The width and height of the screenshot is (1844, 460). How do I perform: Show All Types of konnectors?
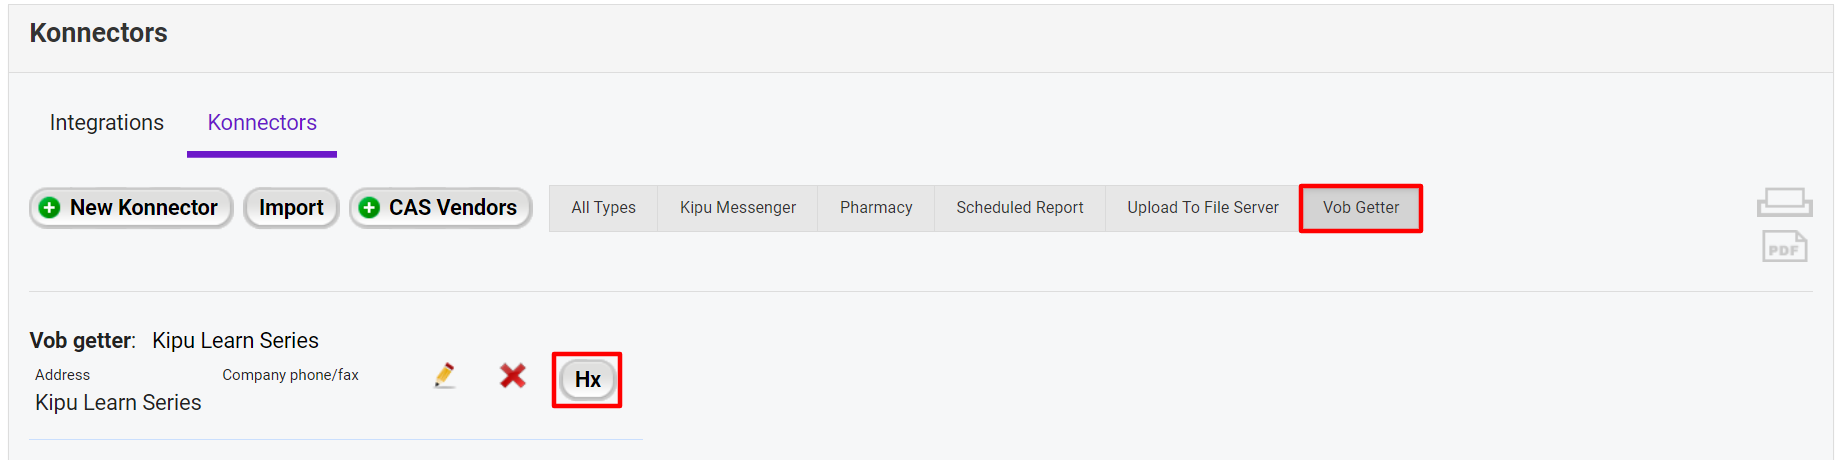(603, 208)
